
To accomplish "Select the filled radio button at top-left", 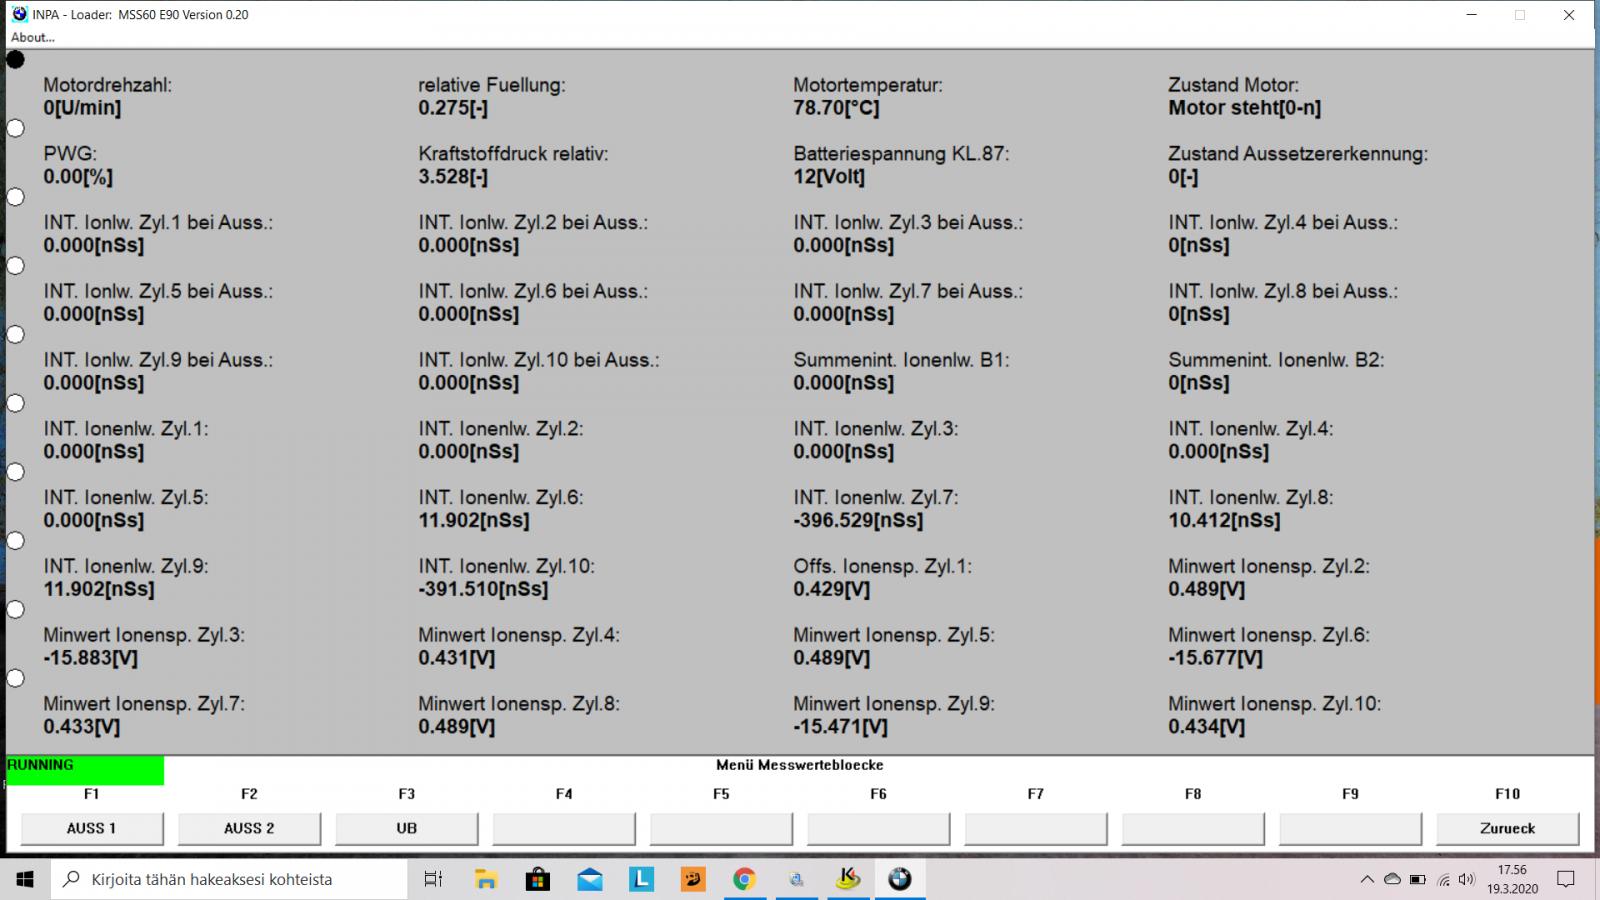I will [x=16, y=60].
